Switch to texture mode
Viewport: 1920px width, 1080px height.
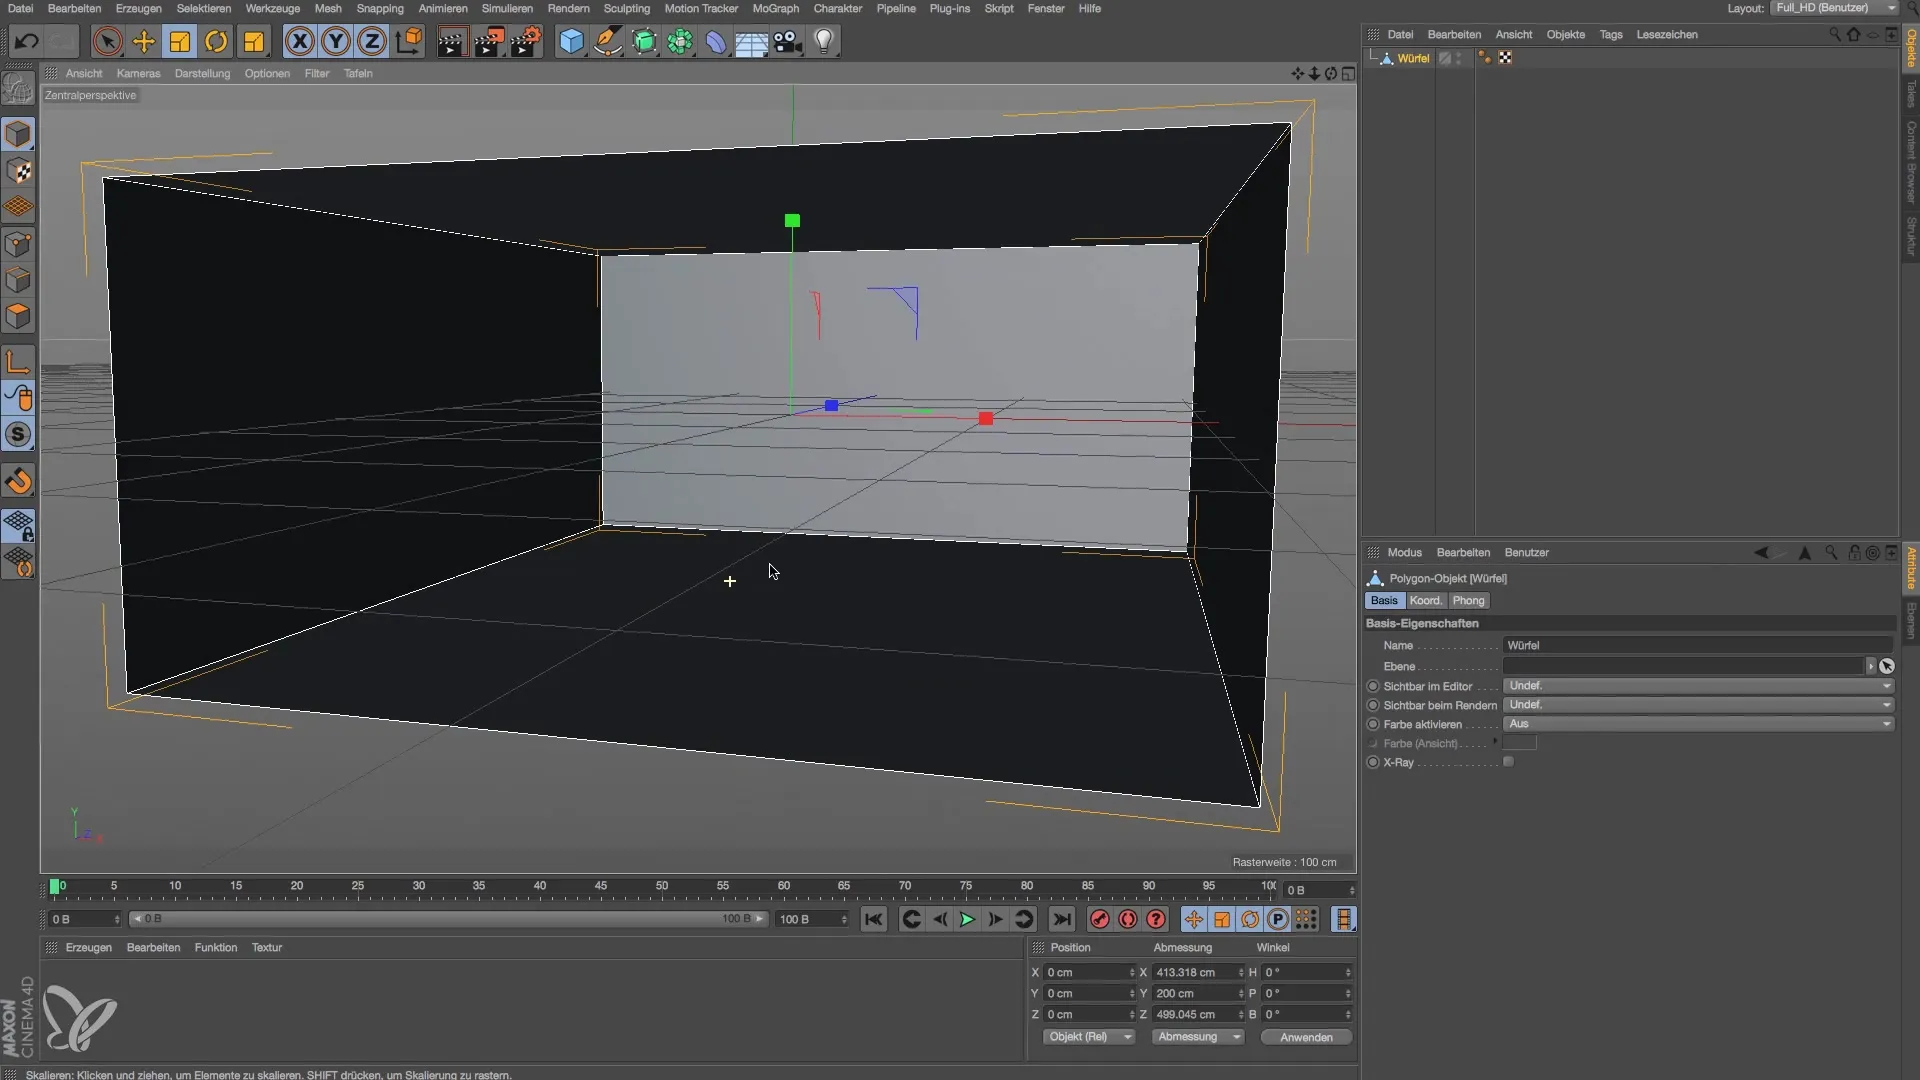click(18, 171)
